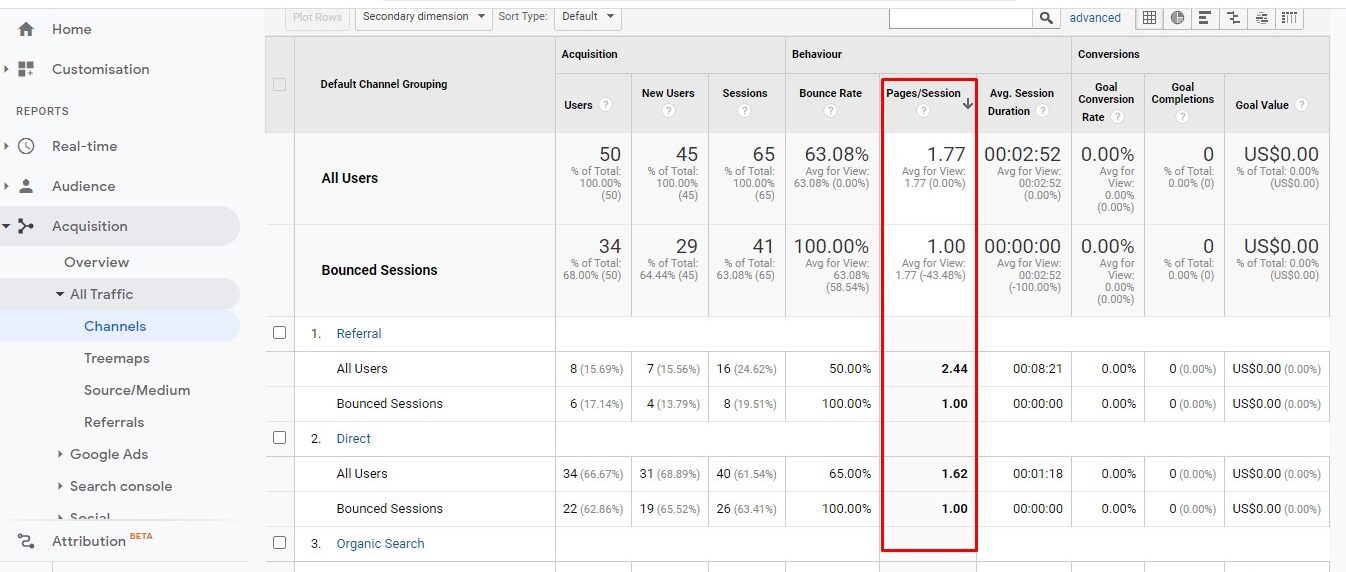Open the Home icon in sidebar
The height and width of the screenshot is (572, 1346).
[x=26, y=29]
